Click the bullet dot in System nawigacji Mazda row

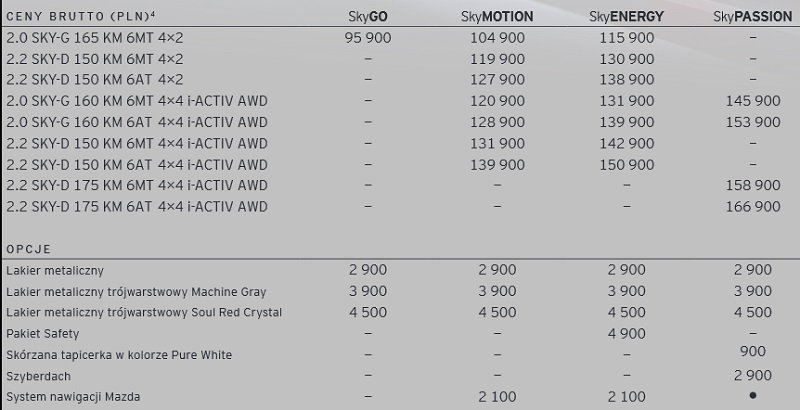pyautogui.click(x=753, y=395)
